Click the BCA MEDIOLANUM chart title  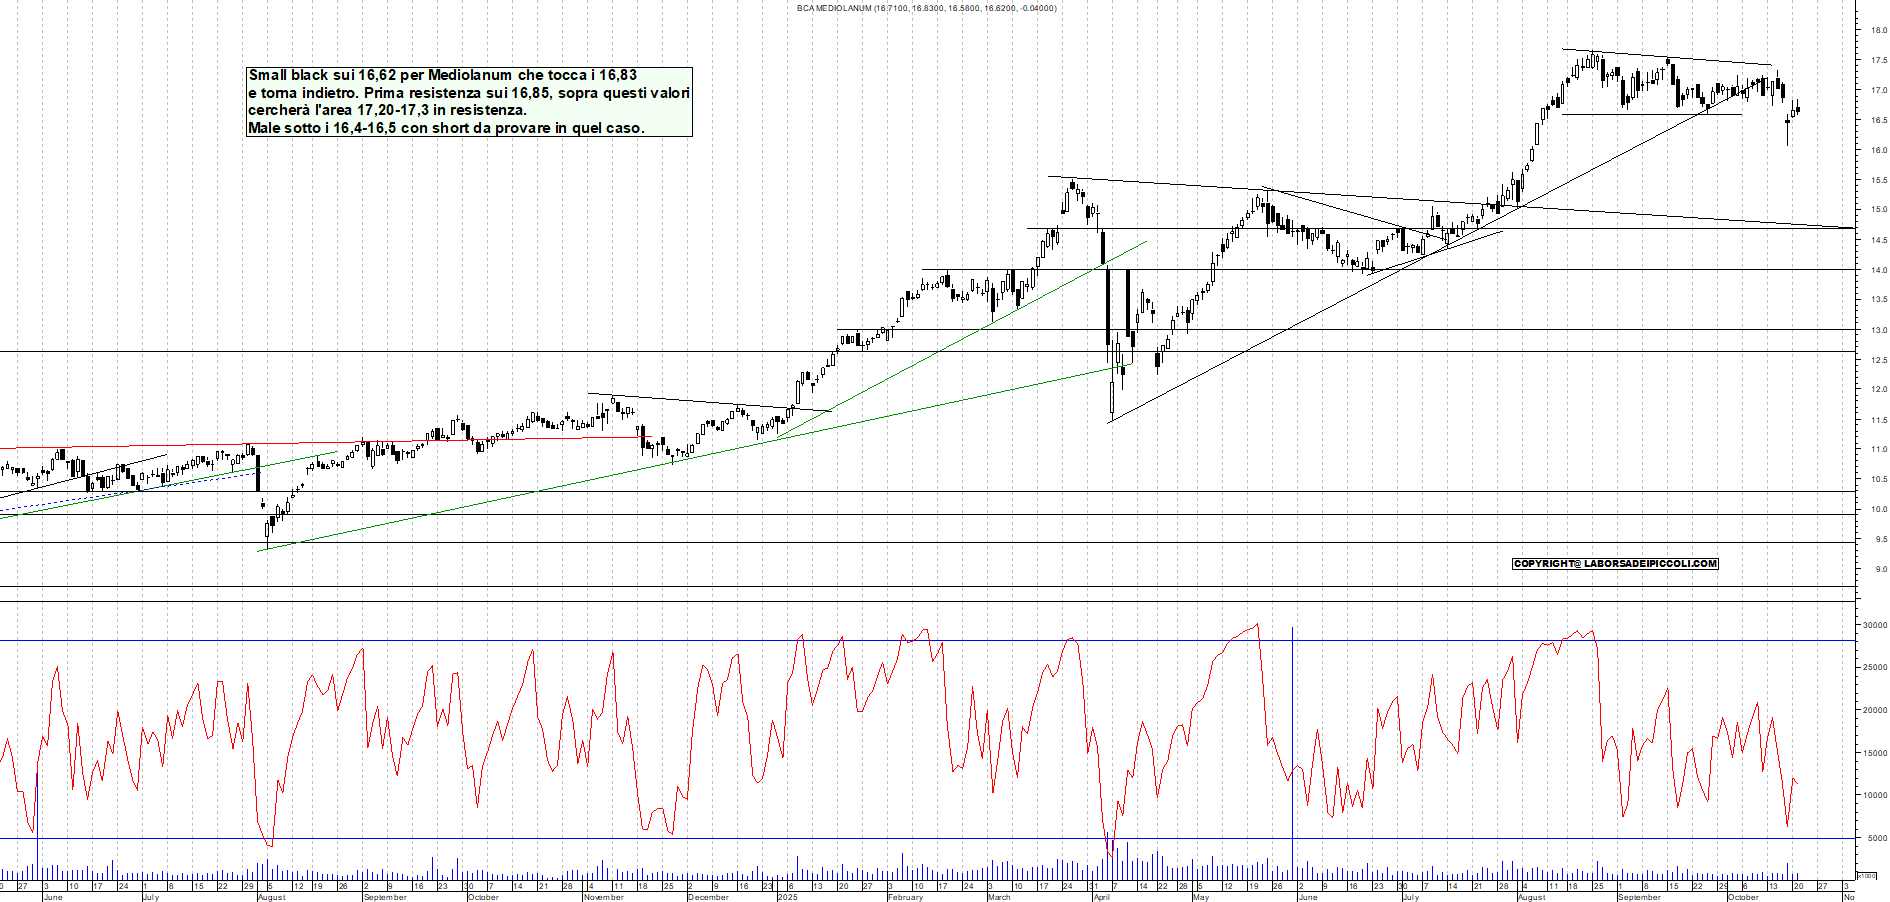click(925, 8)
